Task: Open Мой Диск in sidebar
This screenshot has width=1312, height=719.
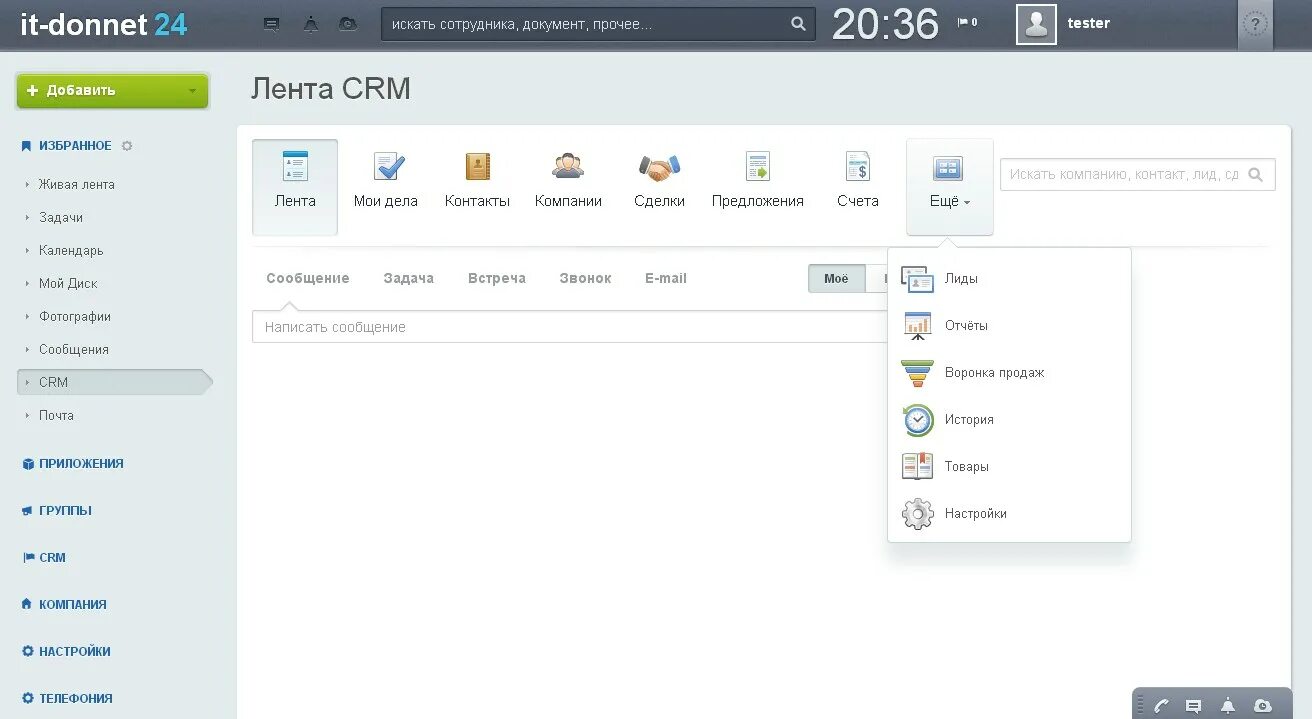Action: pos(68,284)
